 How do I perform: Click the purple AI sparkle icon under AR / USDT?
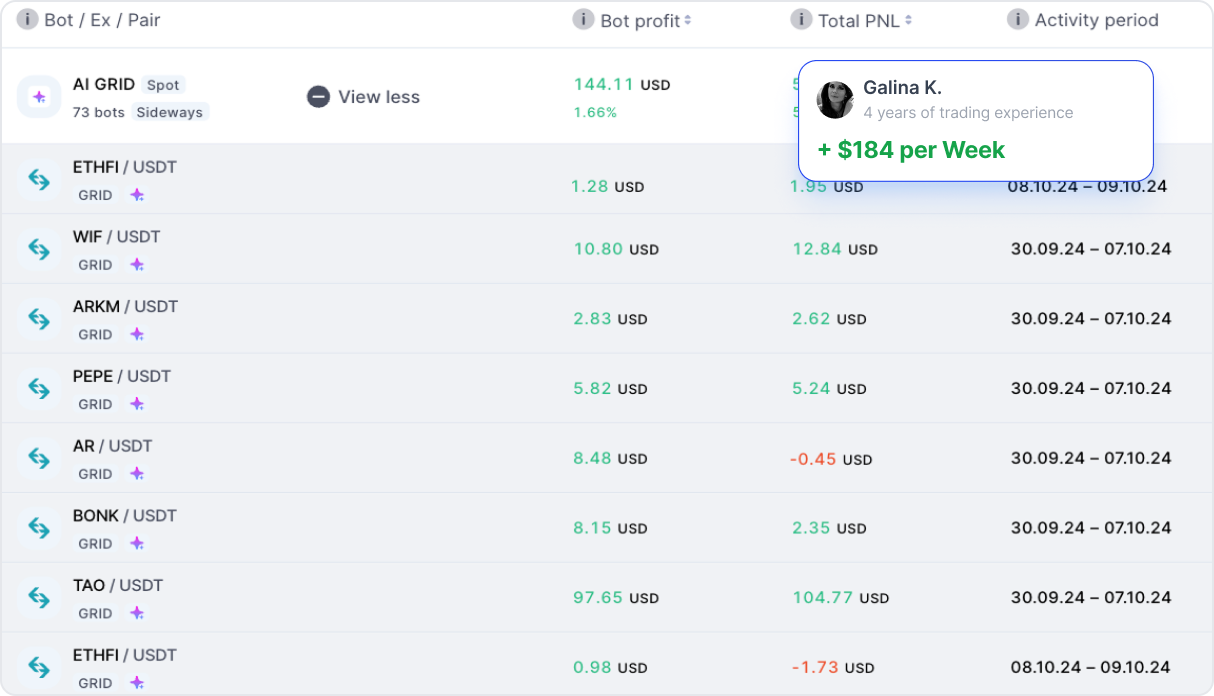pos(137,474)
